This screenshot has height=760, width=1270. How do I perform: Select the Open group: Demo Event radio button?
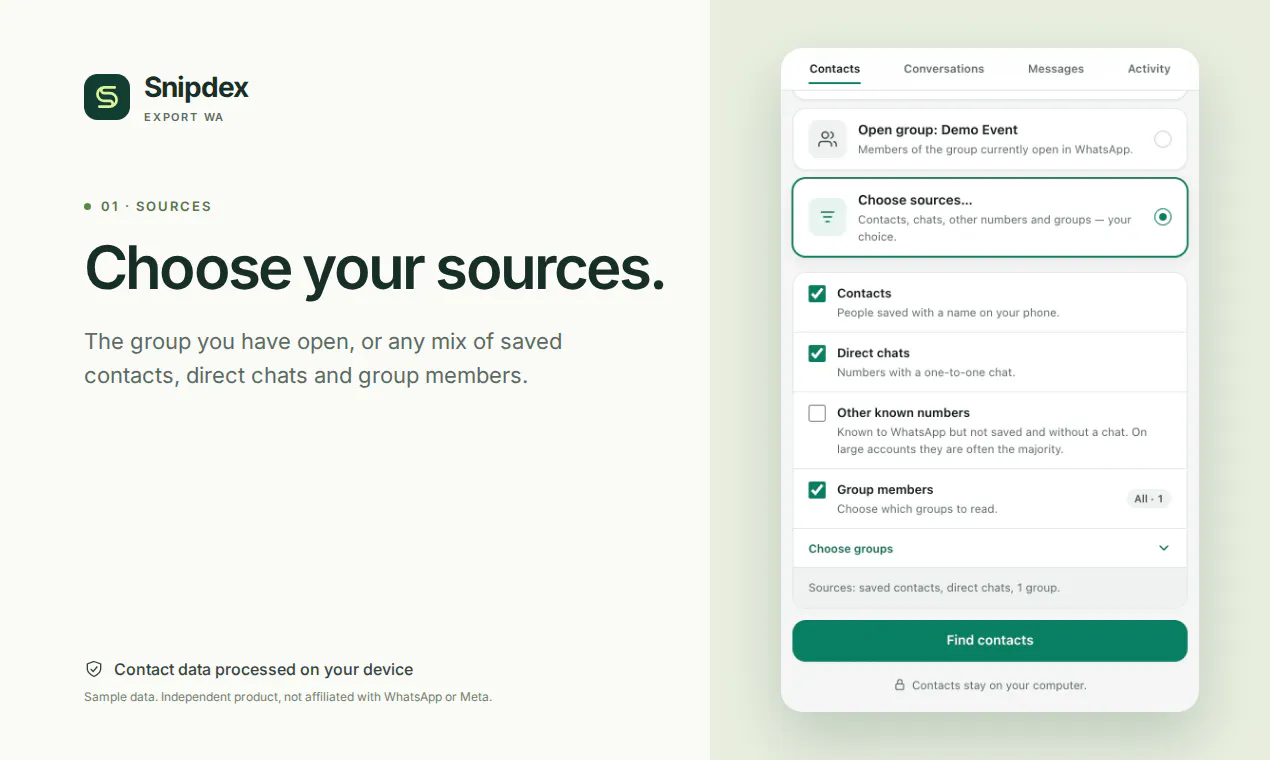coord(1162,139)
